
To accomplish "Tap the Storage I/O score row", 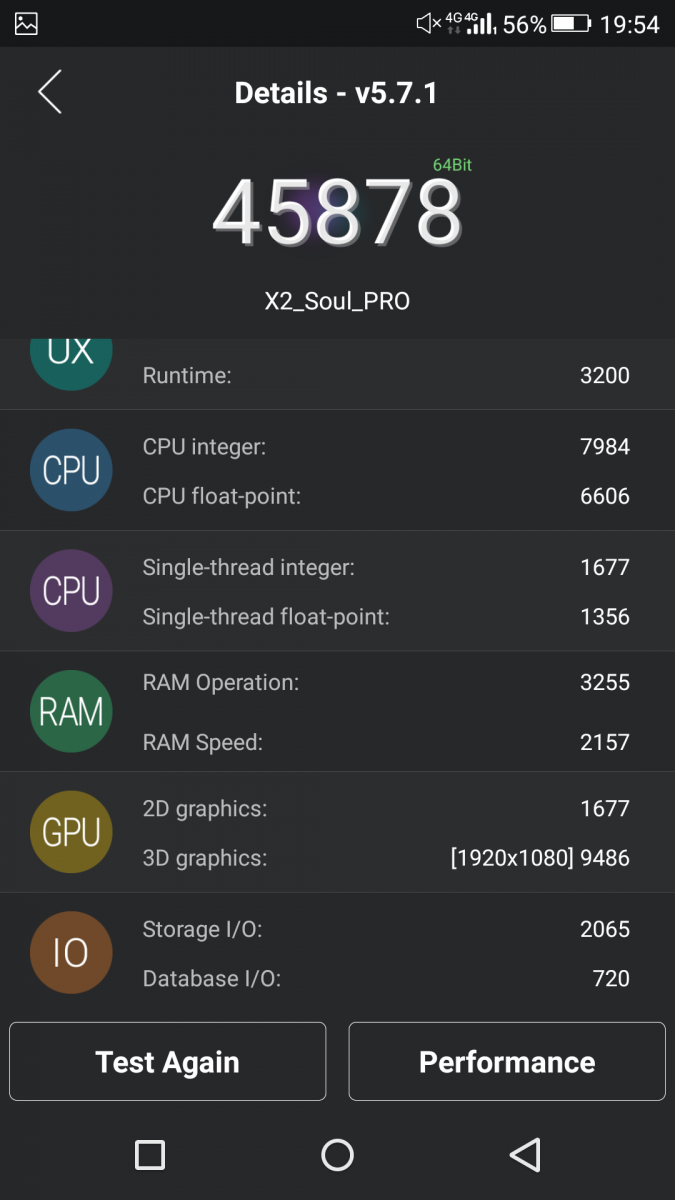I will [386, 929].
